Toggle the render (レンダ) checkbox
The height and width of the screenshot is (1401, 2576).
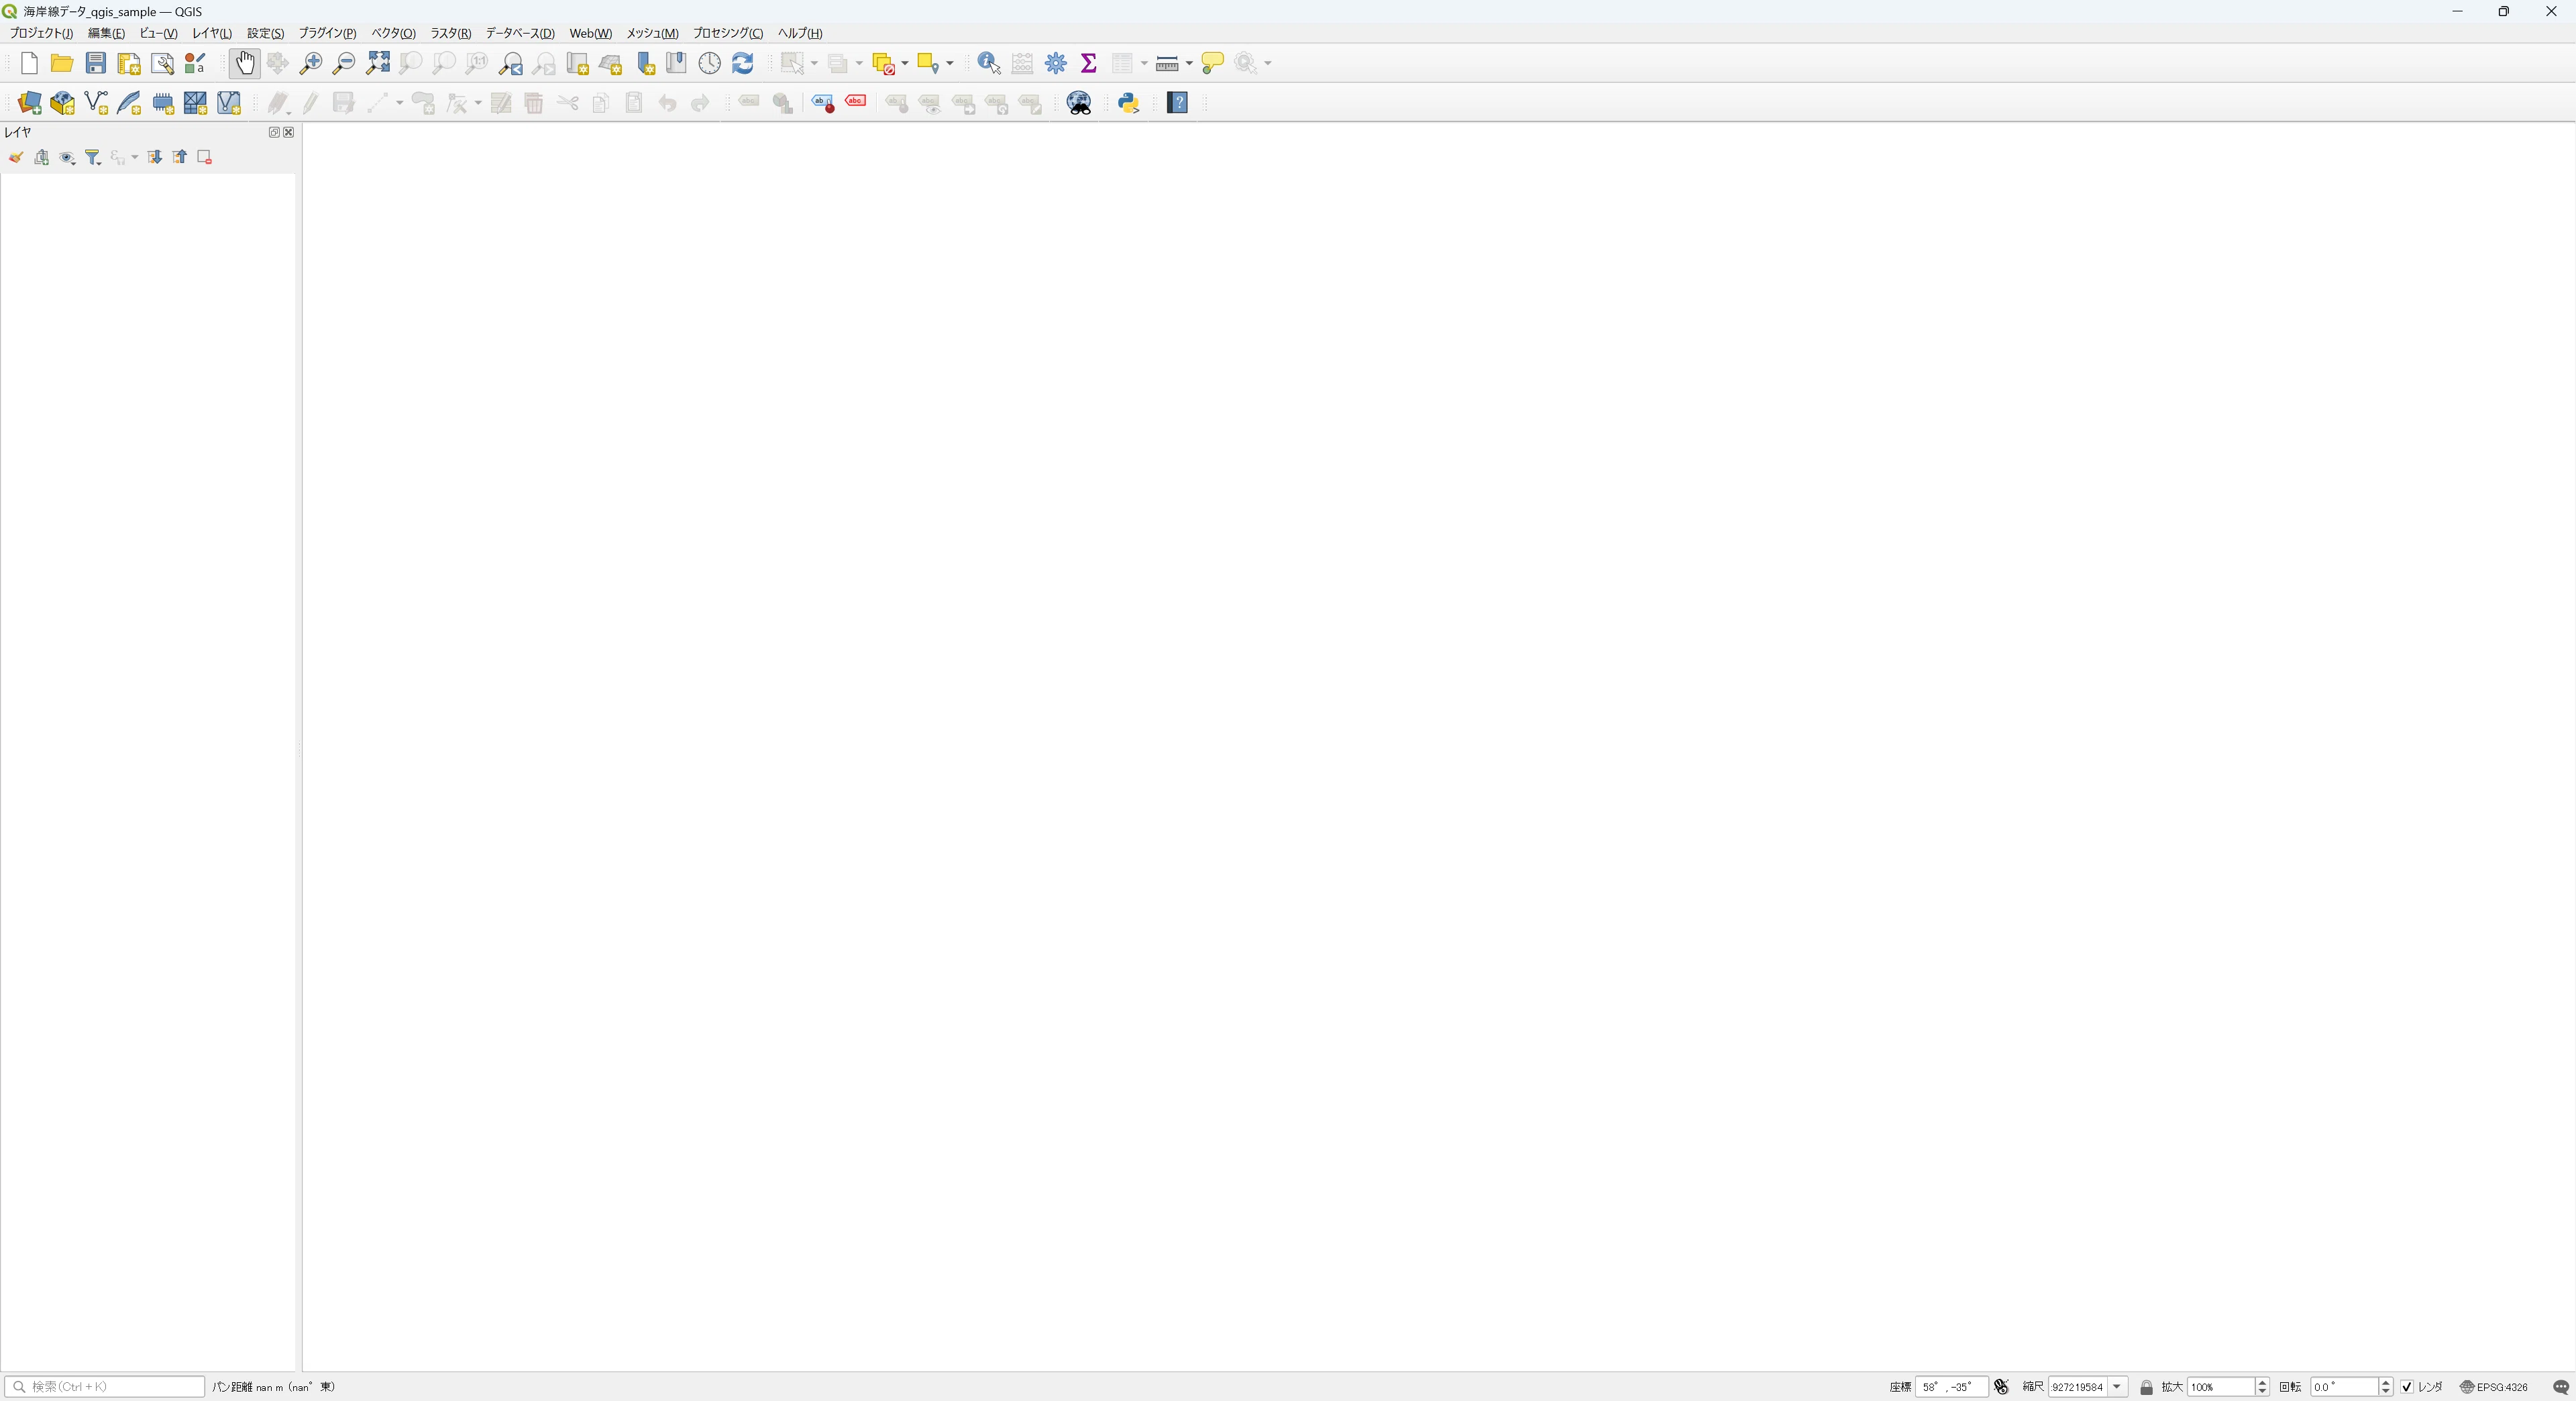[x=2408, y=1387]
